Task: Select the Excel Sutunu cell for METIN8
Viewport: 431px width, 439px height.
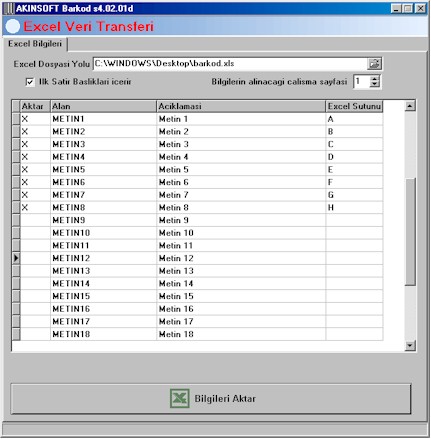Action: pyautogui.click(x=354, y=208)
